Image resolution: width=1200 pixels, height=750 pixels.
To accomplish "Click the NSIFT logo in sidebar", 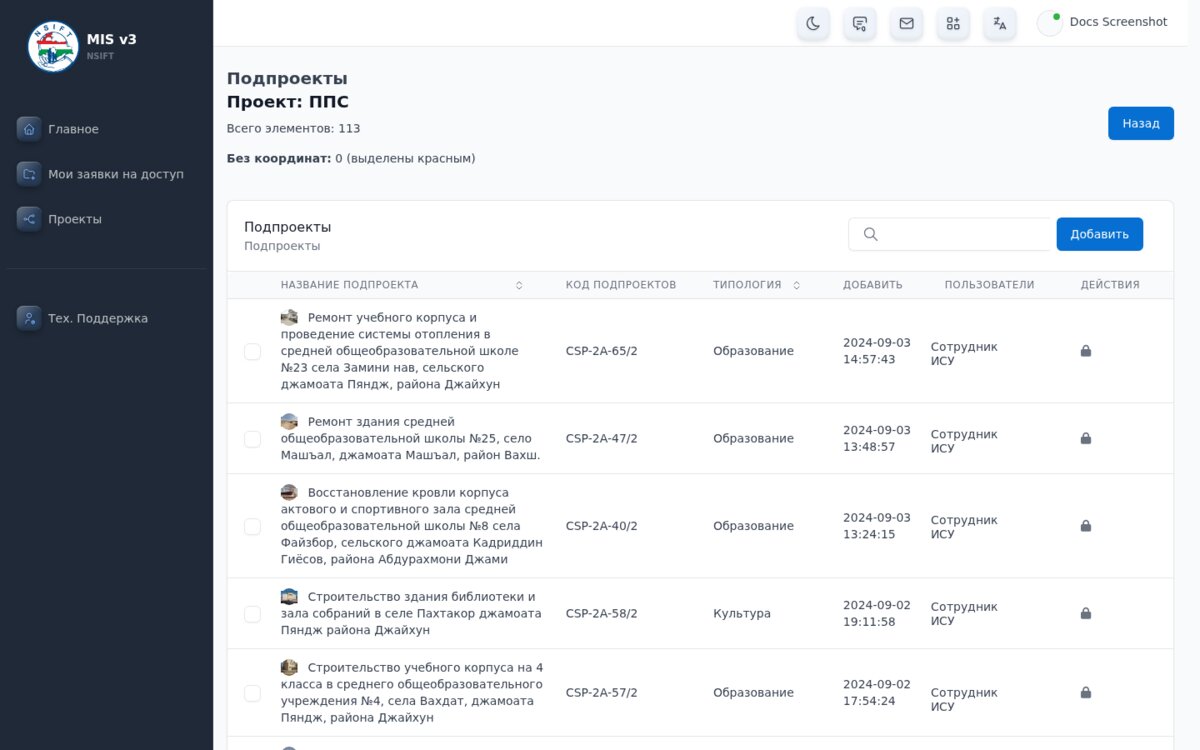I will point(53,46).
